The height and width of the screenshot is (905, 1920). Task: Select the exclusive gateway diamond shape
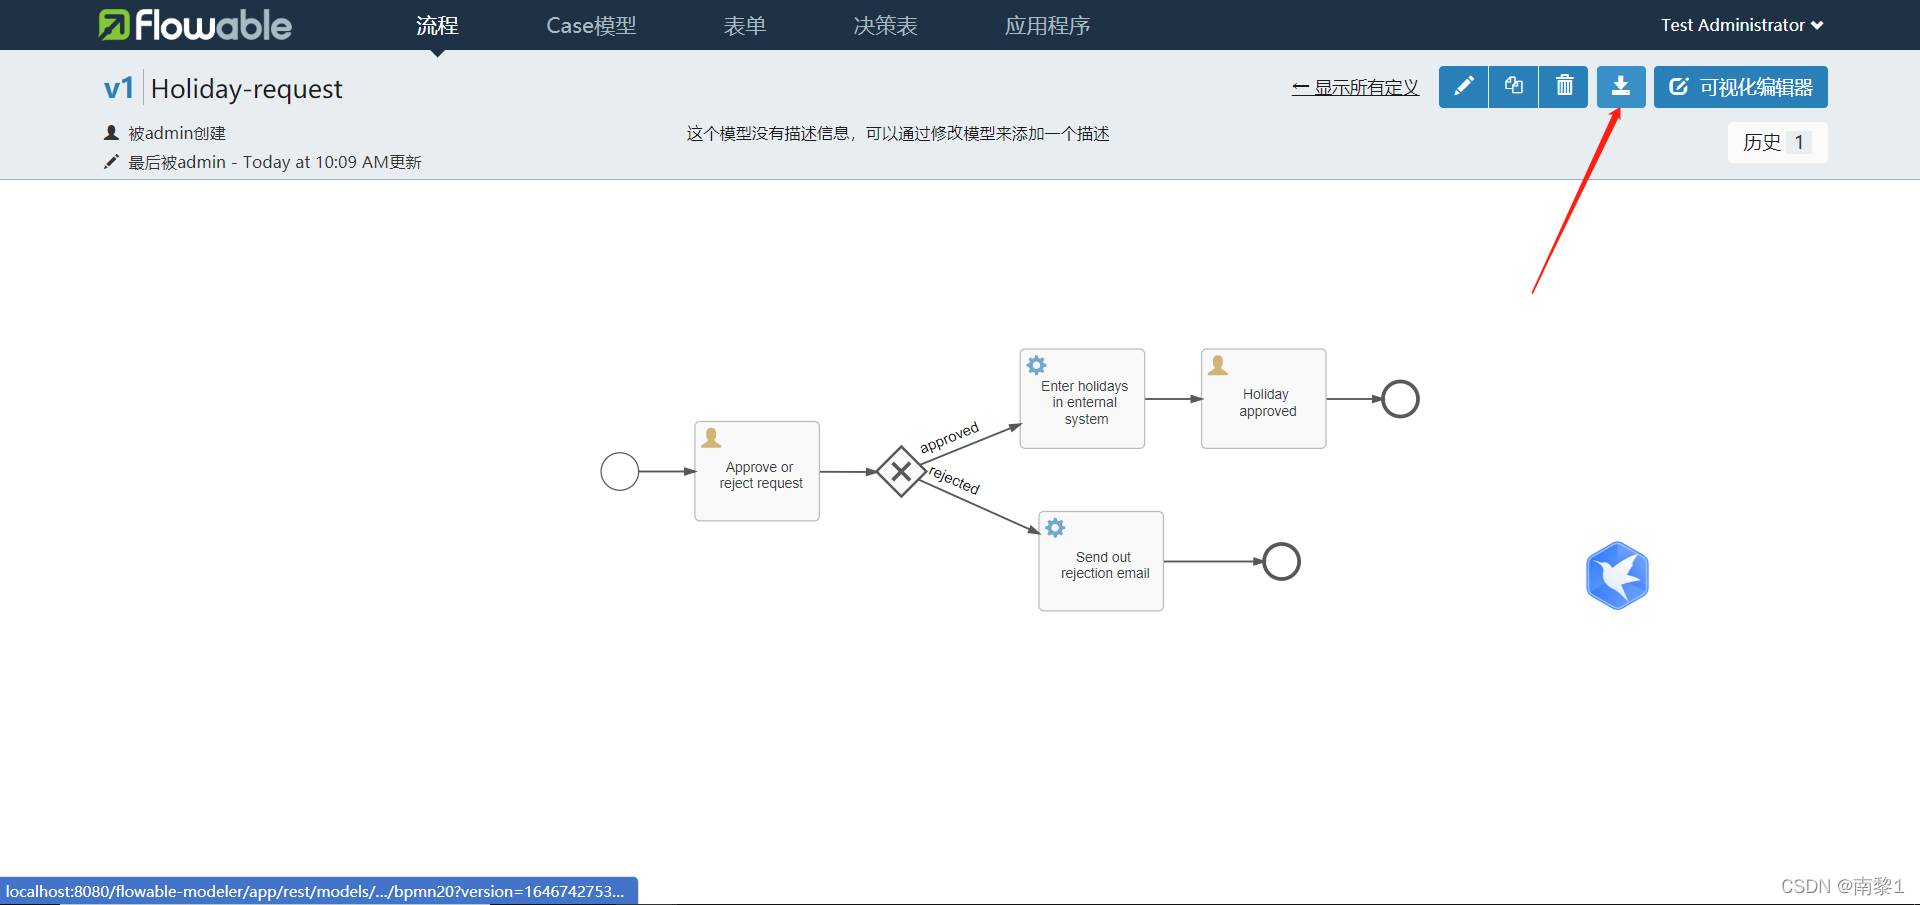coord(899,470)
